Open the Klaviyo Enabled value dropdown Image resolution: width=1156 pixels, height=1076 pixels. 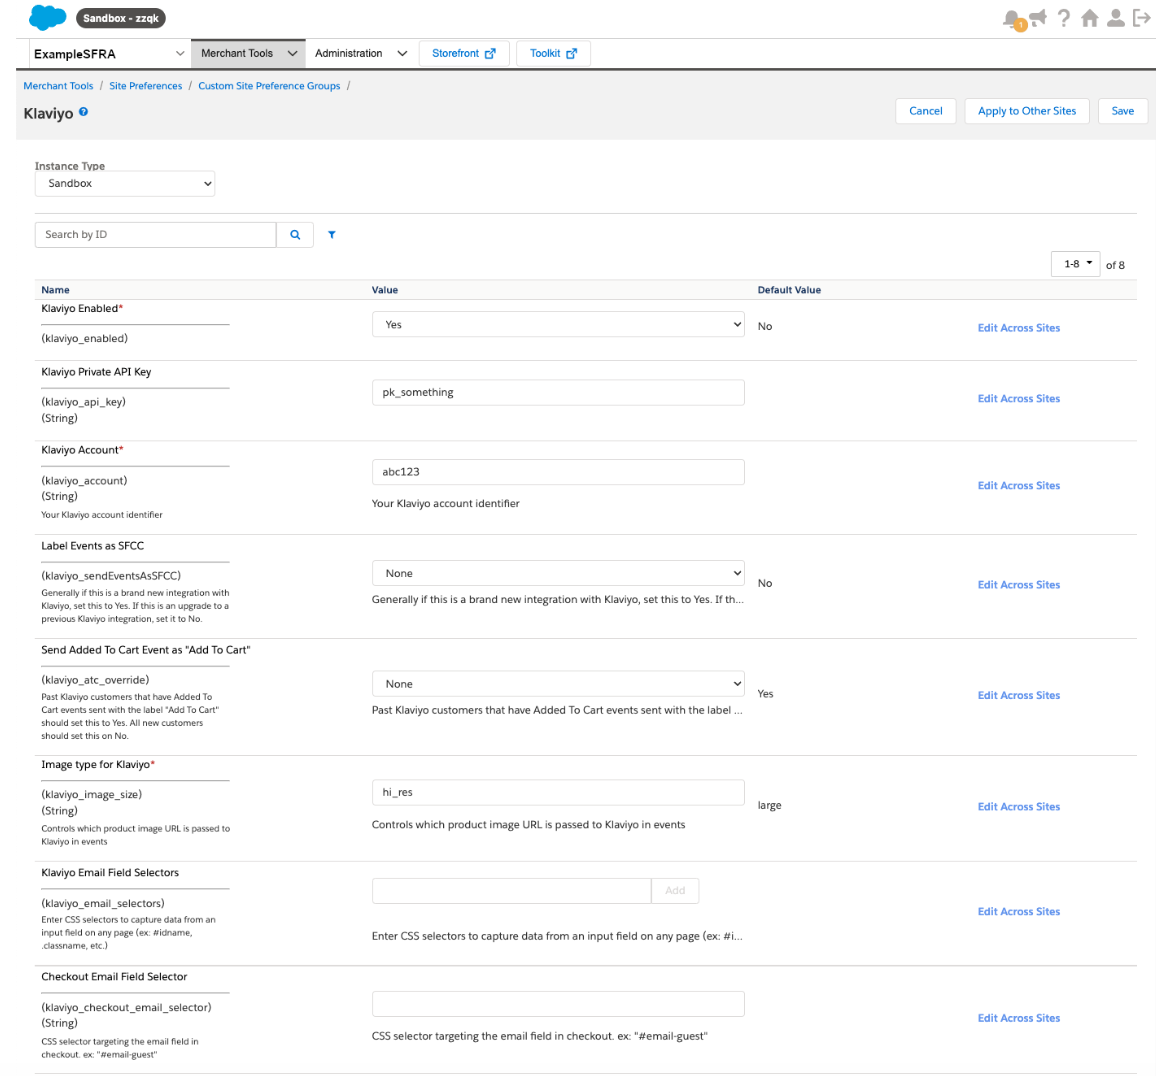(558, 325)
